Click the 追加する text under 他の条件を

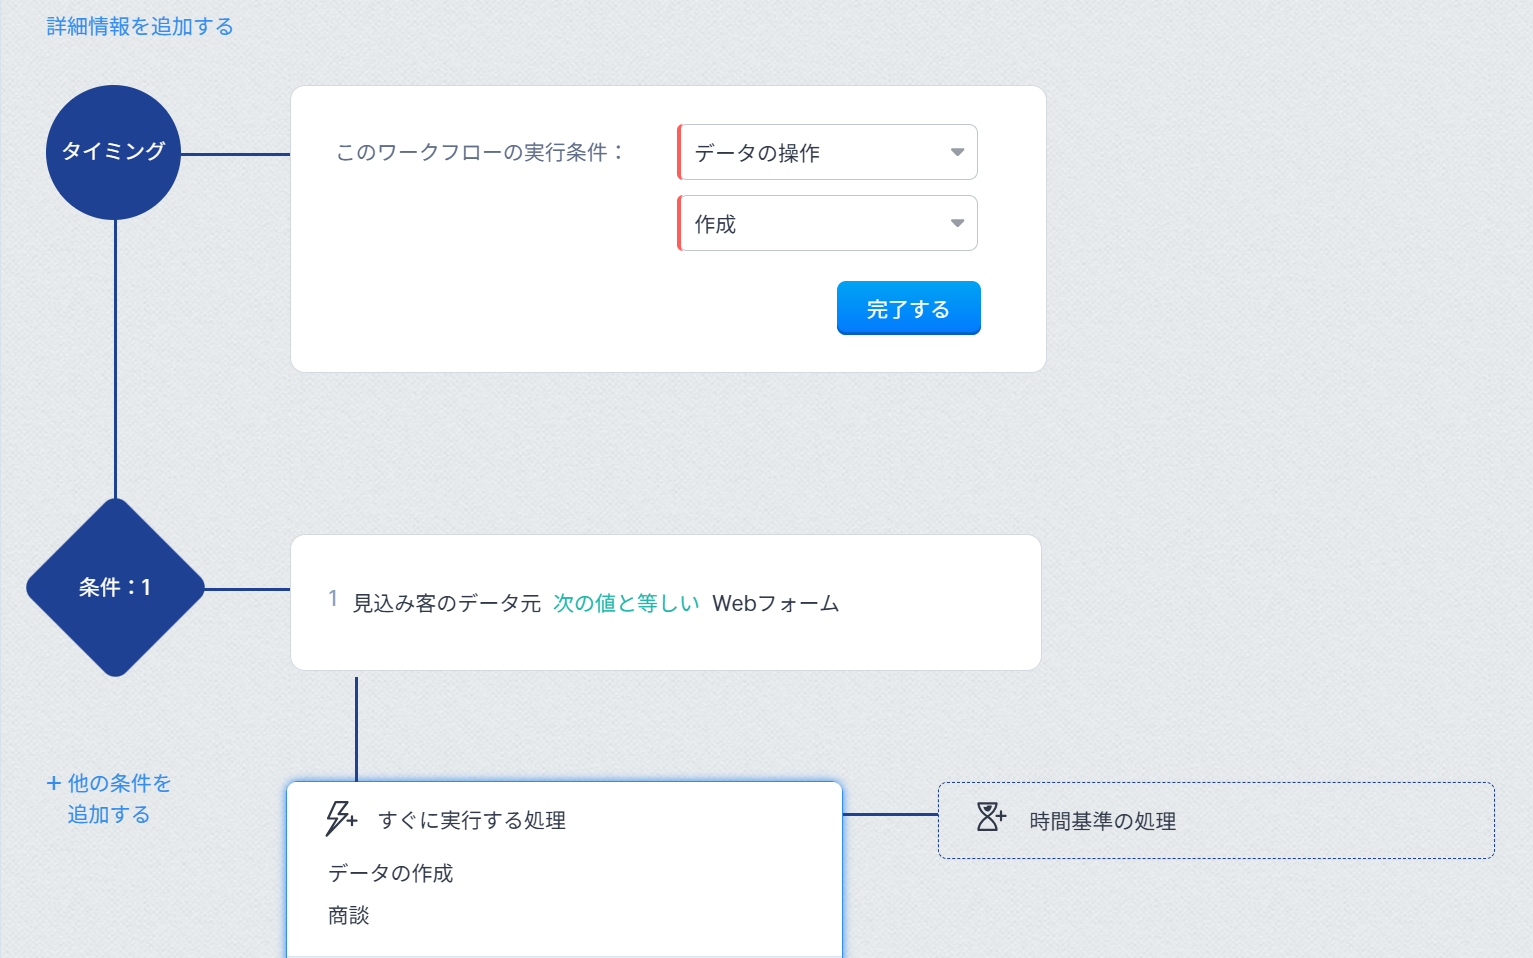tap(108, 815)
